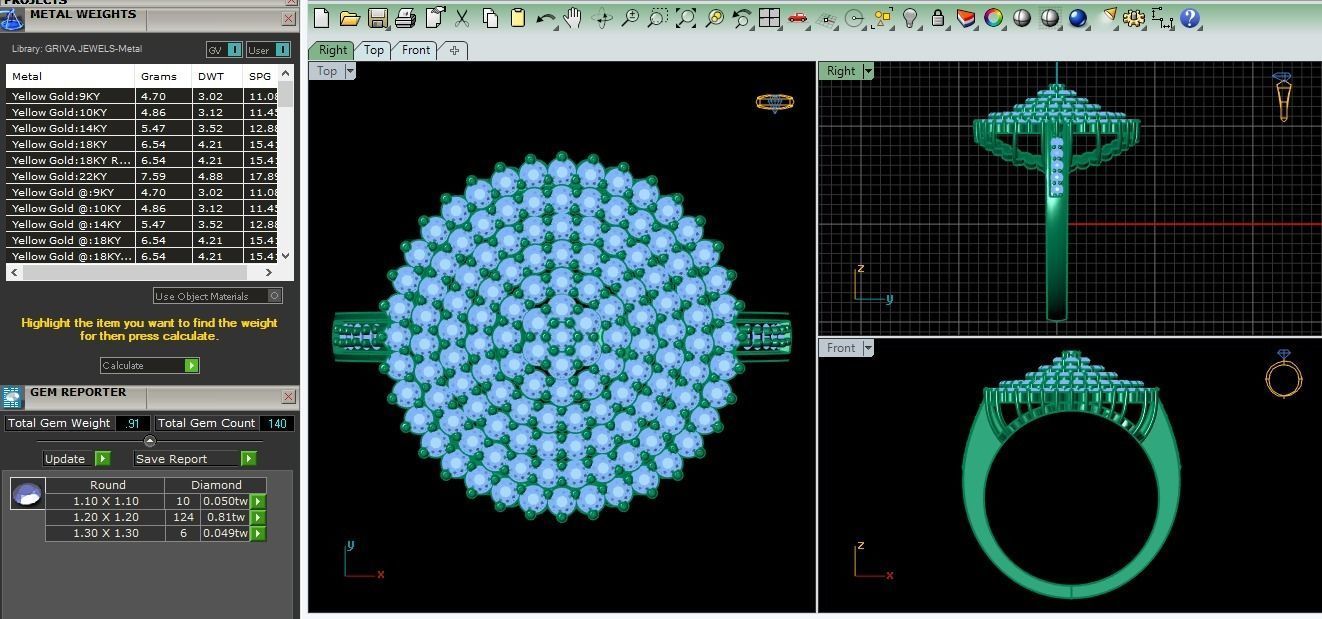Enable Use Object Materials option
The height and width of the screenshot is (619, 1322).
pyautogui.click(x=218, y=296)
